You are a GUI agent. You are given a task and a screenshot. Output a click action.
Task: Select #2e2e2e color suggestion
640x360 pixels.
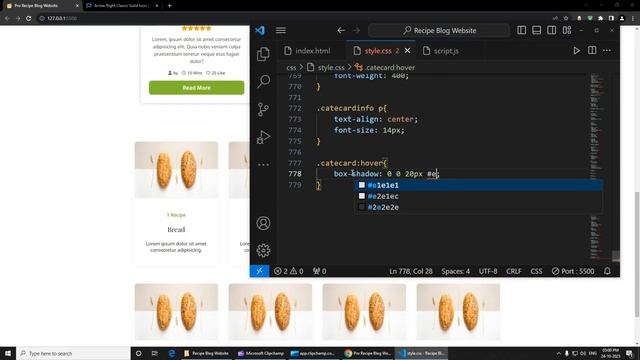coord(478,207)
